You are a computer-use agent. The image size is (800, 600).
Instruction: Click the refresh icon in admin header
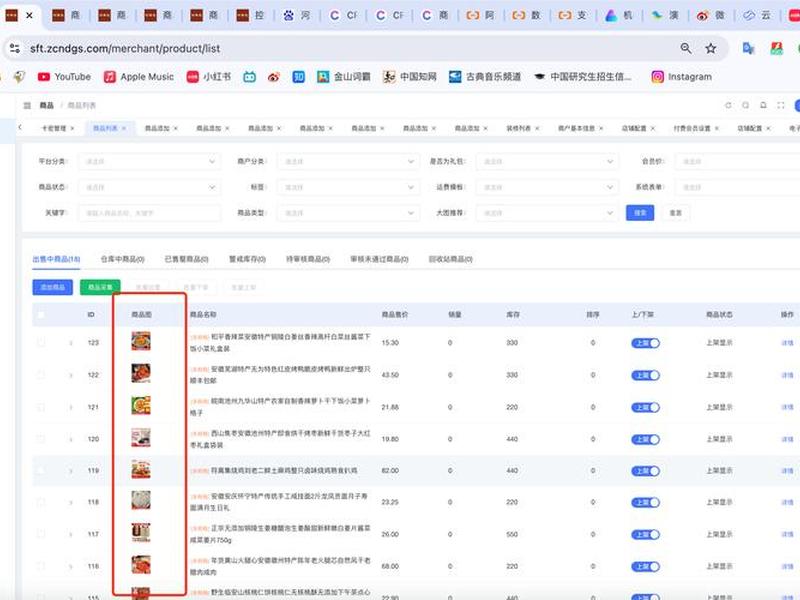(x=728, y=105)
